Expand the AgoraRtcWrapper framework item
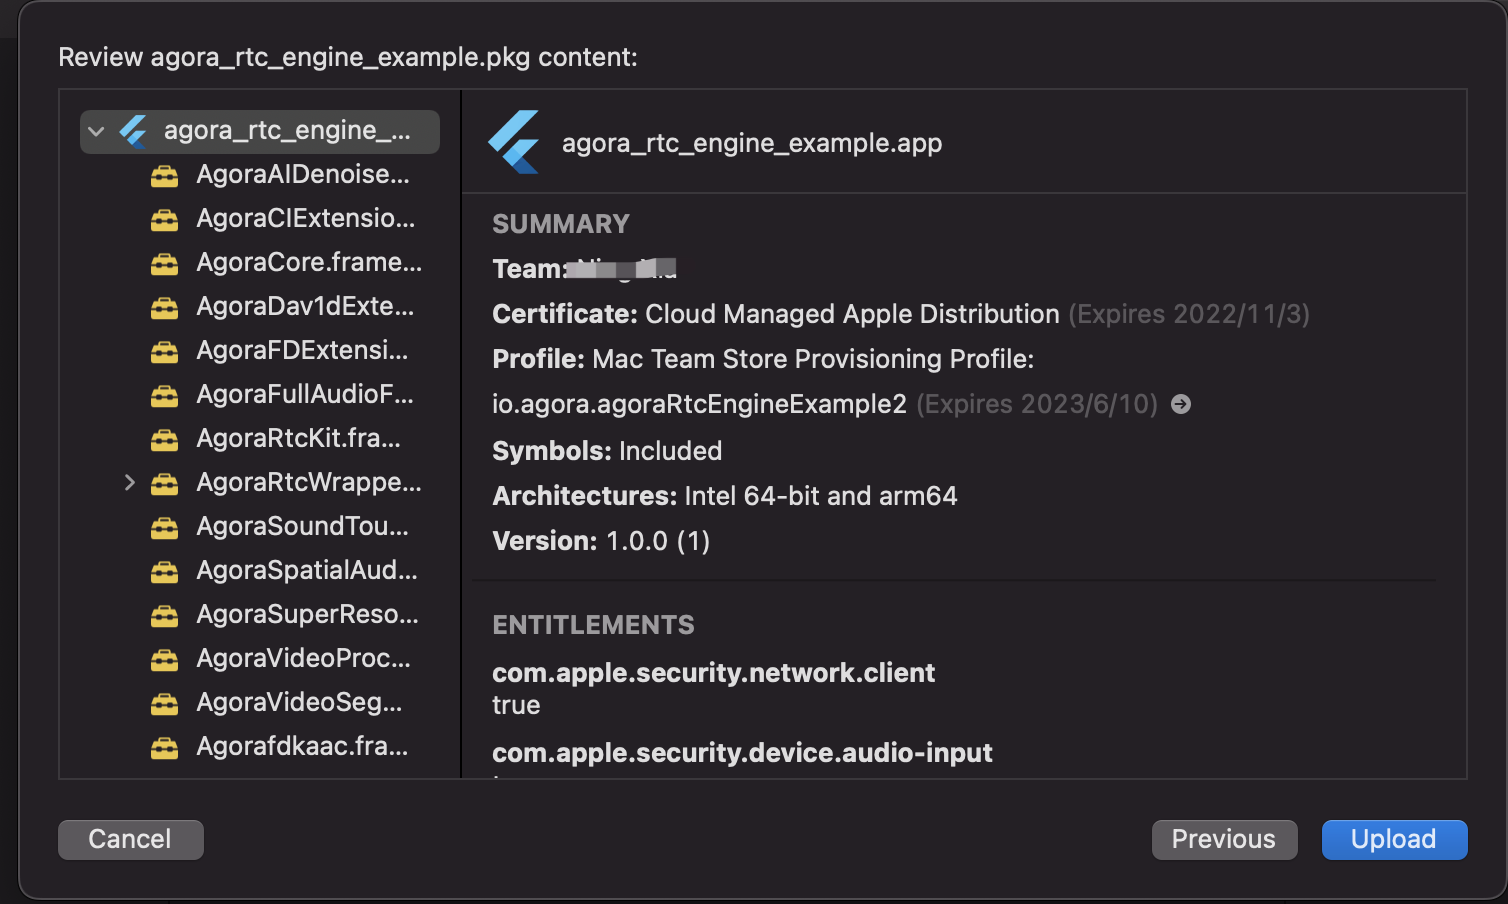Viewport: 1508px width, 904px height. click(129, 483)
